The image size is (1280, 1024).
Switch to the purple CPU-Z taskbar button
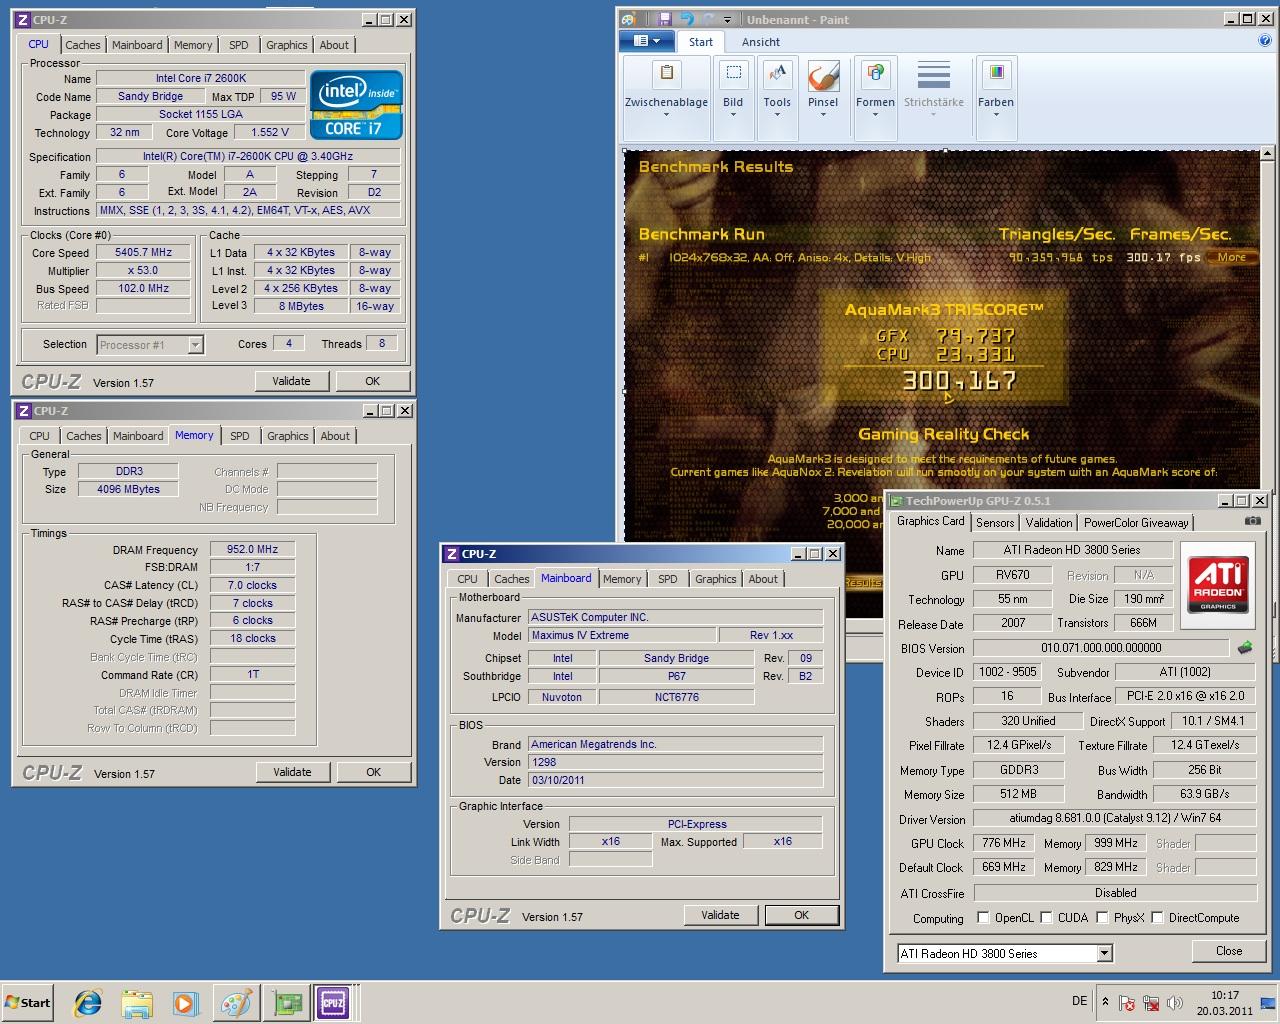tap(333, 1003)
